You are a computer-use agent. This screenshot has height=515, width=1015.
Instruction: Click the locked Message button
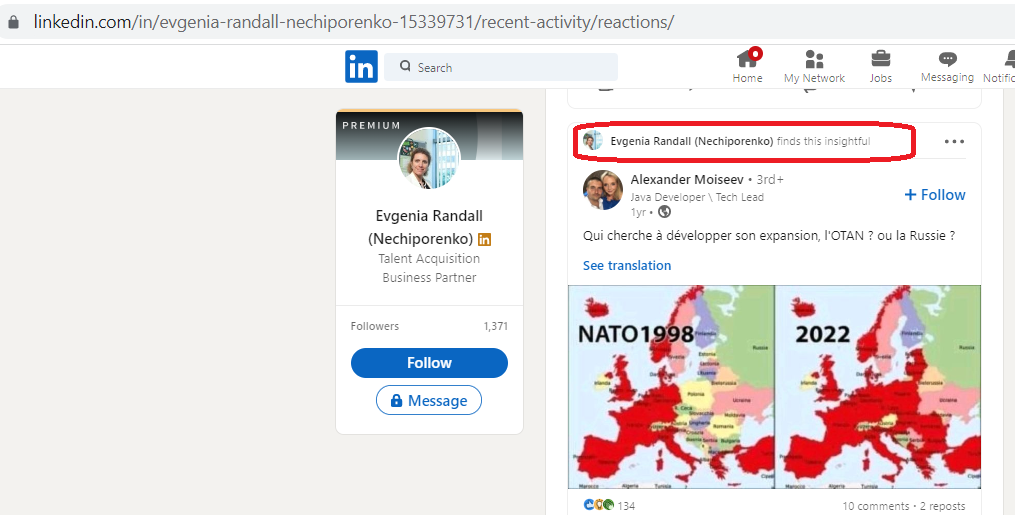point(429,400)
